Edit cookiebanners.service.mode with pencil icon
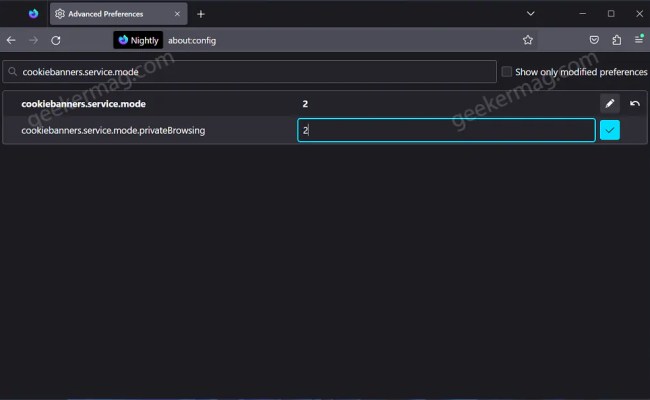Image resolution: width=650 pixels, height=400 pixels. pos(610,104)
